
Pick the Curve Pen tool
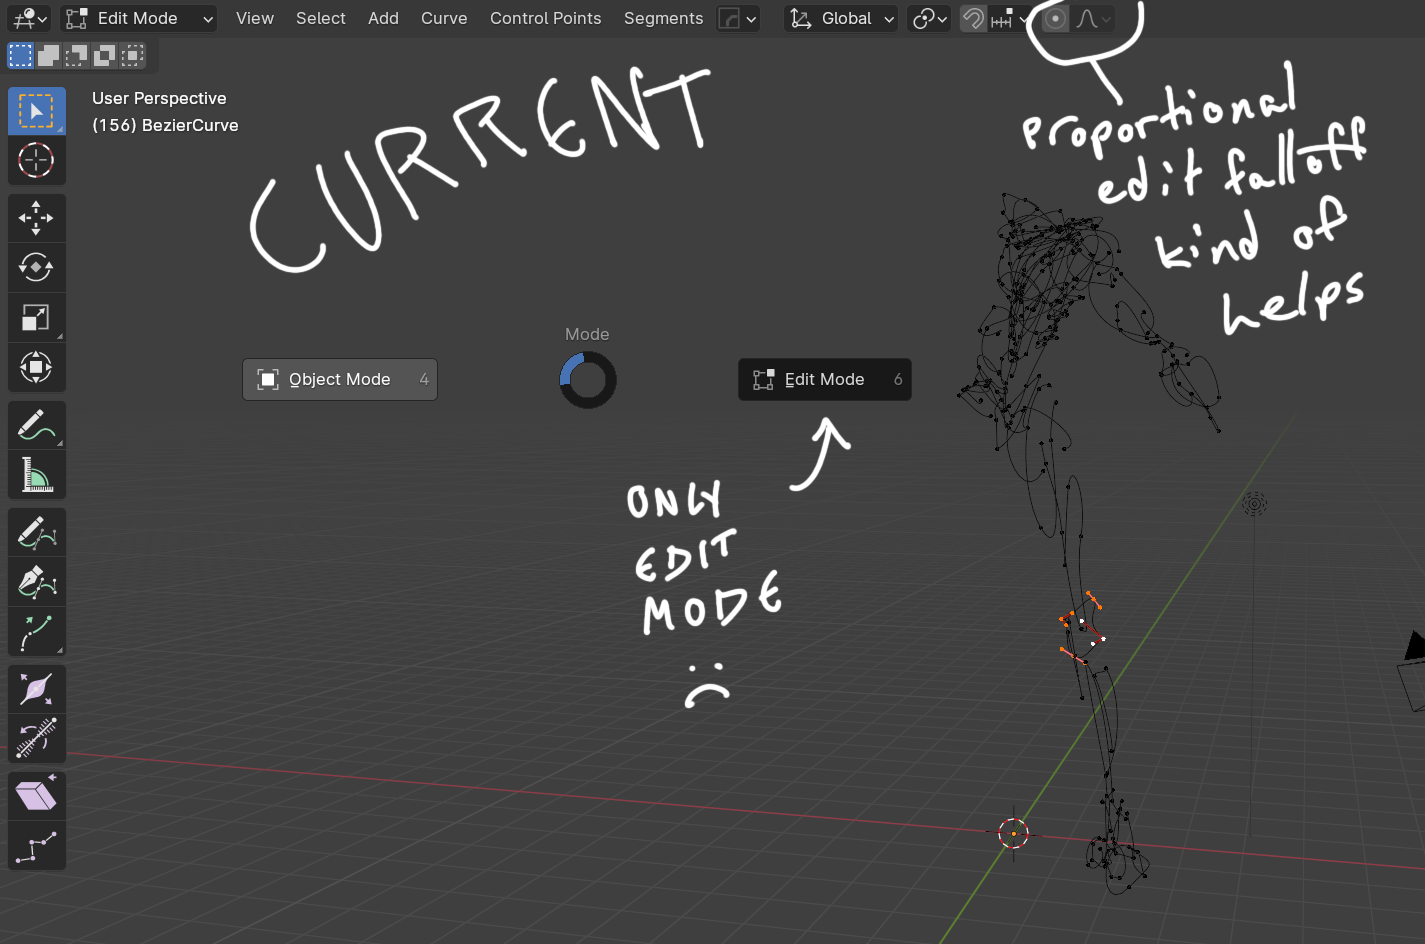[x=37, y=582]
